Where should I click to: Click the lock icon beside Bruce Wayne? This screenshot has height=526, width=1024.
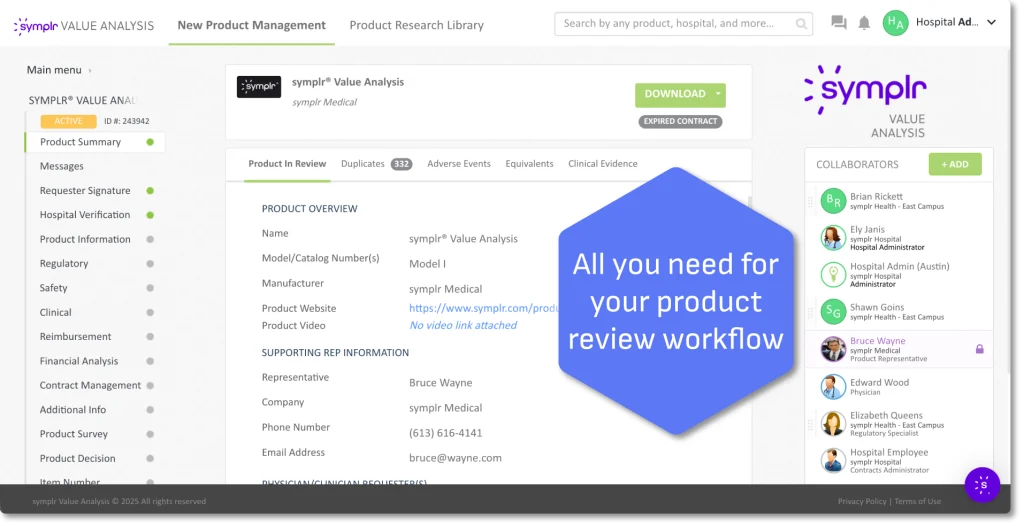(980, 349)
